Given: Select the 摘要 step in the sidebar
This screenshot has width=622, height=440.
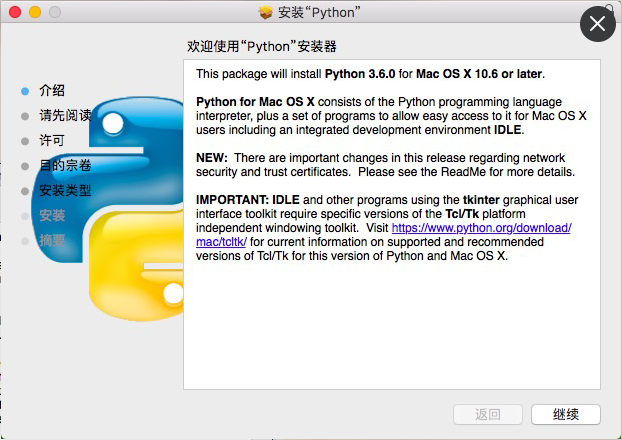Looking at the screenshot, I should [x=52, y=240].
